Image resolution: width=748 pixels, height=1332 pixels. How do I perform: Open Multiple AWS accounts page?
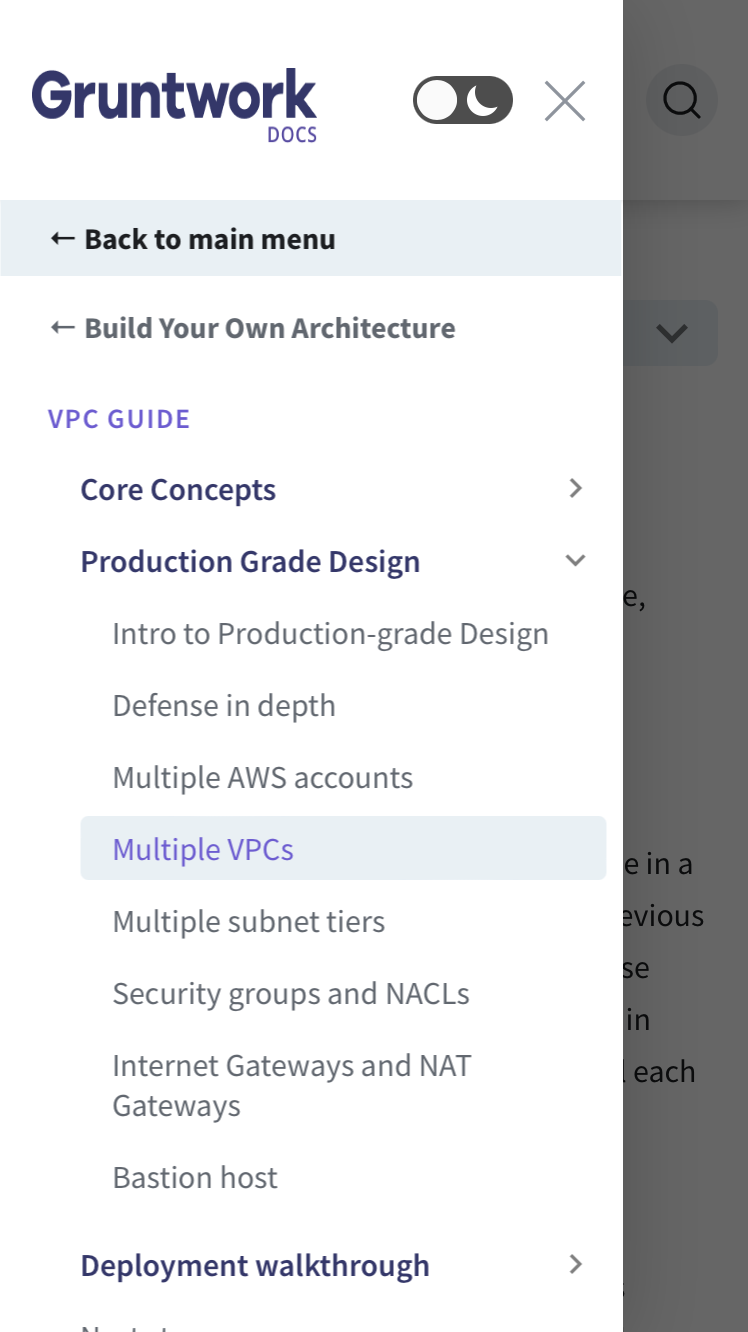click(x=262, y=778)
